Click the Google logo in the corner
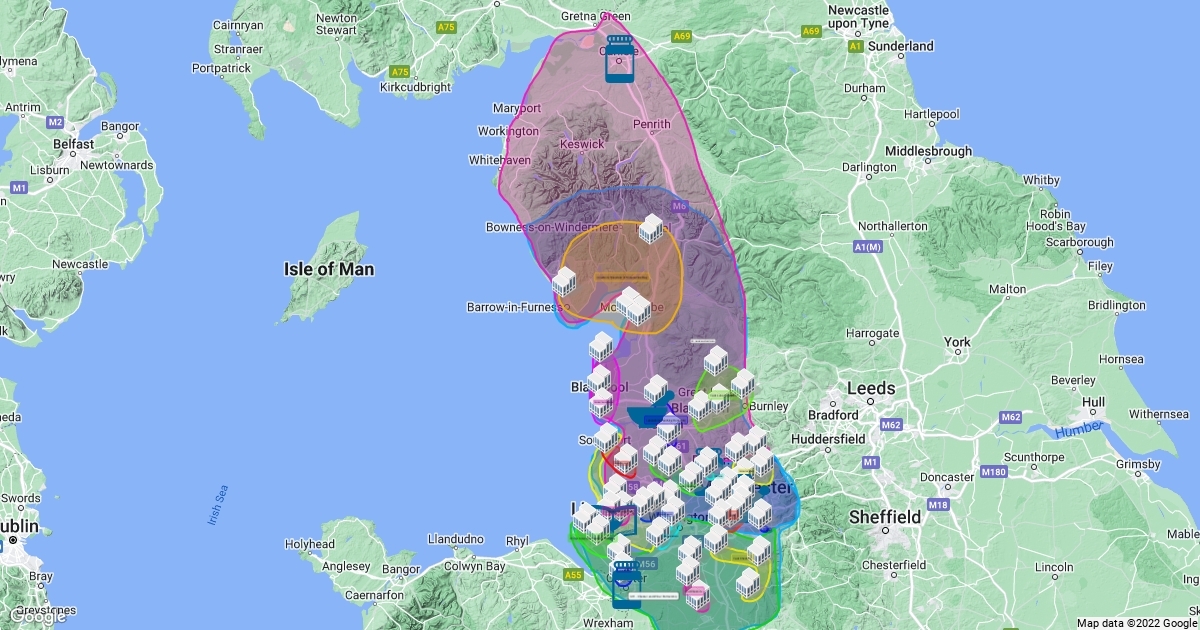 tap(38, 616)
